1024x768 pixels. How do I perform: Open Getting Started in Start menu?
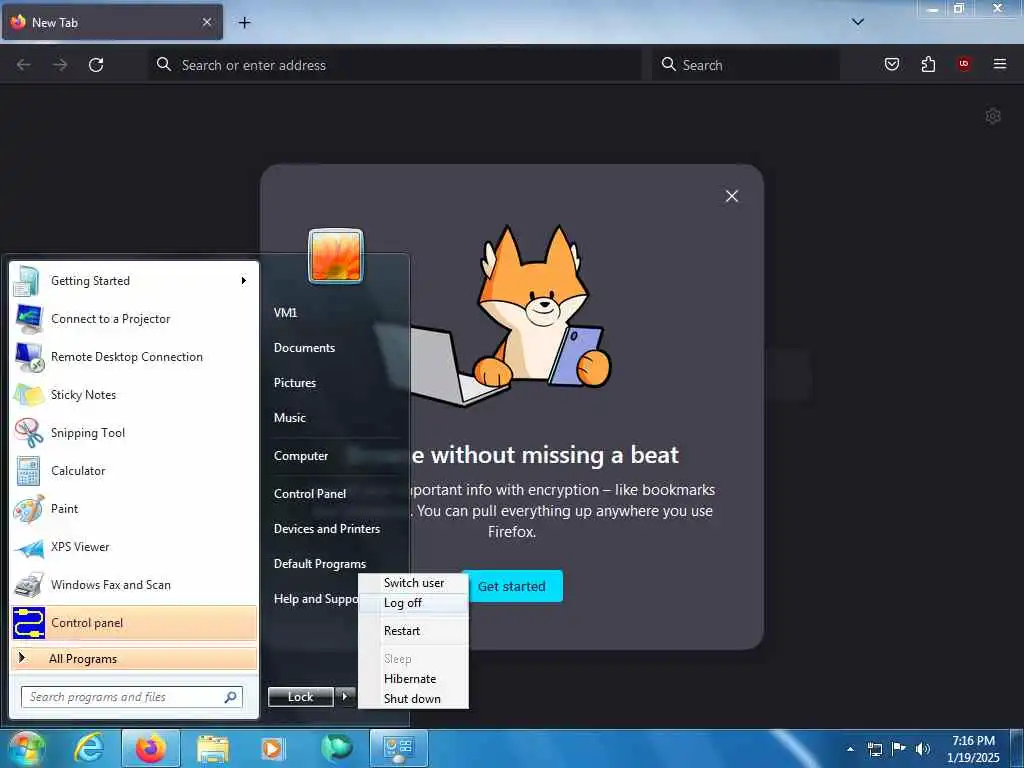pos(134,281)
